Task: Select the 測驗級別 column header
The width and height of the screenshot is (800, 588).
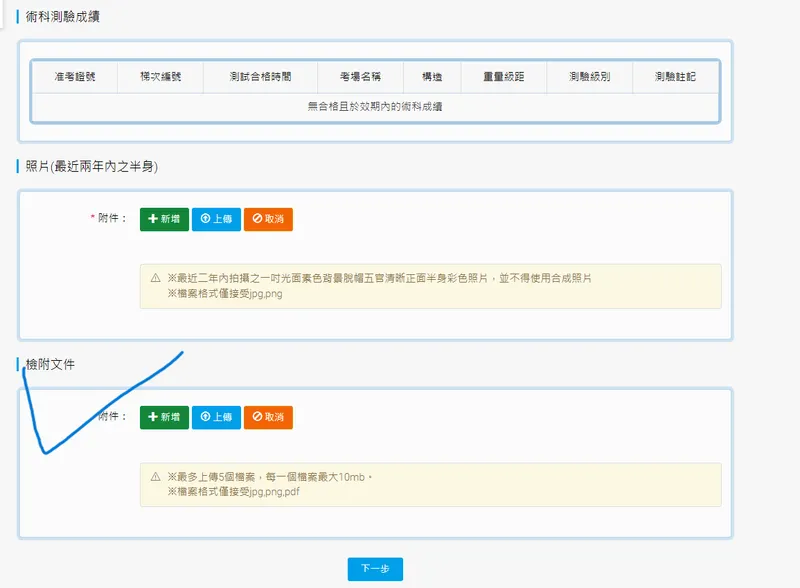Action: click(x=589, y=77)
